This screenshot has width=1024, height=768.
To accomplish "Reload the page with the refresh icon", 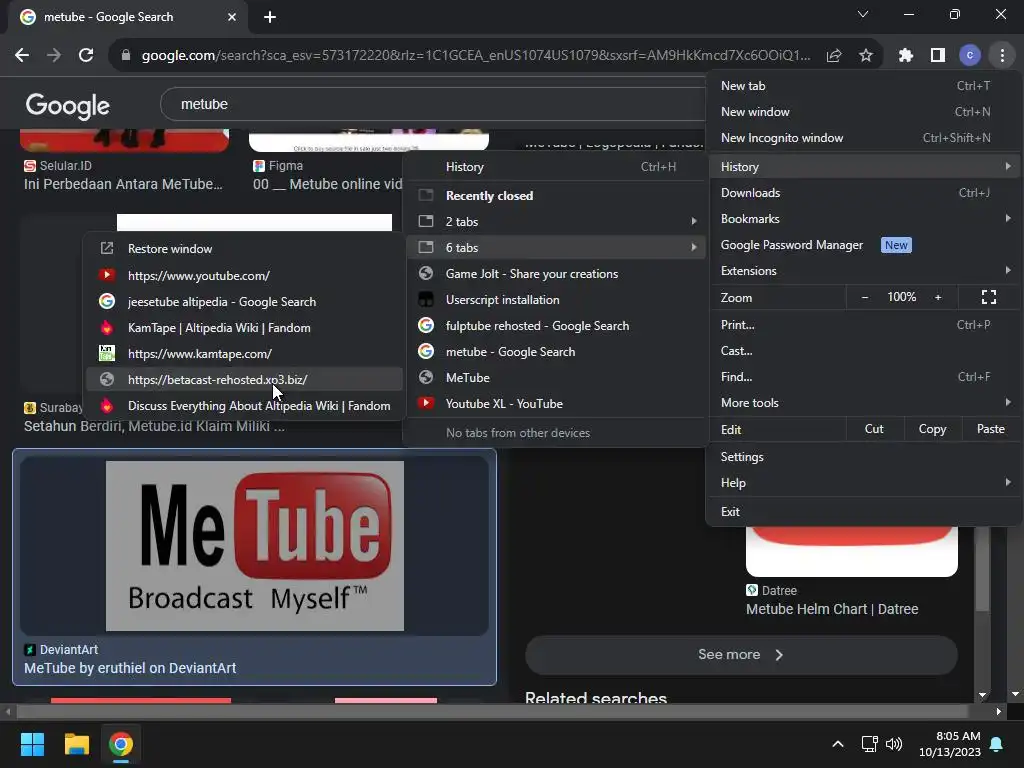I will pos(86,56).
